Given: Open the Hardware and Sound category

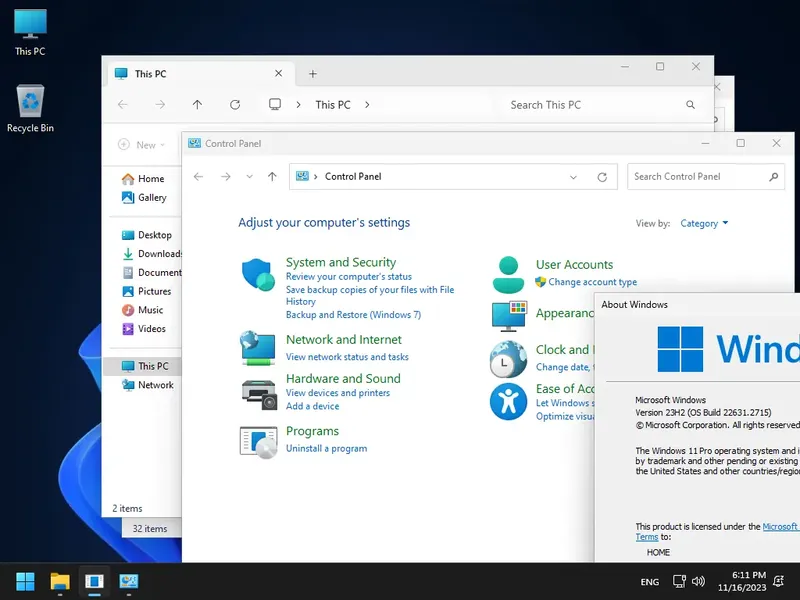Looking at the screenshot, I should pos(343,378).
